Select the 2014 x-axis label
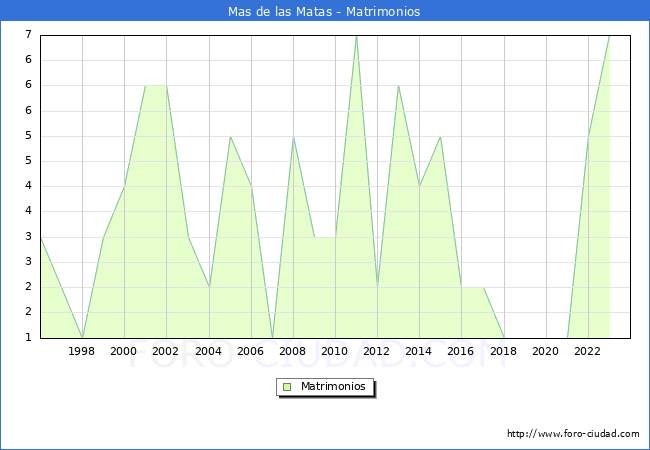Image resolution: width=650 pixels, height=450 pixels. coord(419,351)
